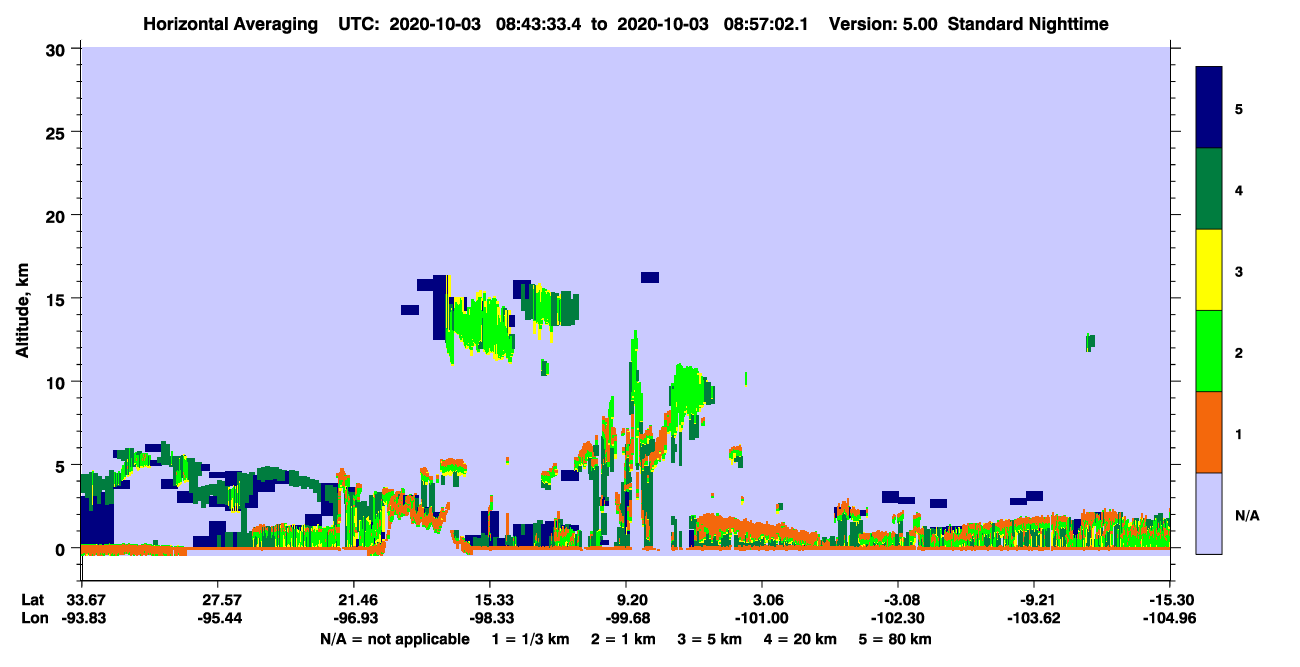Click the latitude value 21.46
The height and width of the screenshot is (667, 1300).
point(353,600)
